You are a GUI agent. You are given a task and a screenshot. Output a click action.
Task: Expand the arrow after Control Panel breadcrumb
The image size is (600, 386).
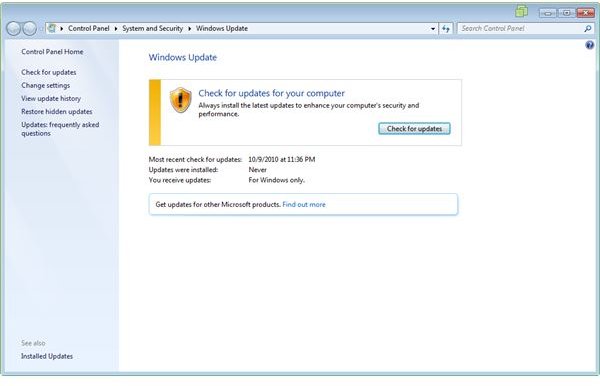[x=116, y=29]
